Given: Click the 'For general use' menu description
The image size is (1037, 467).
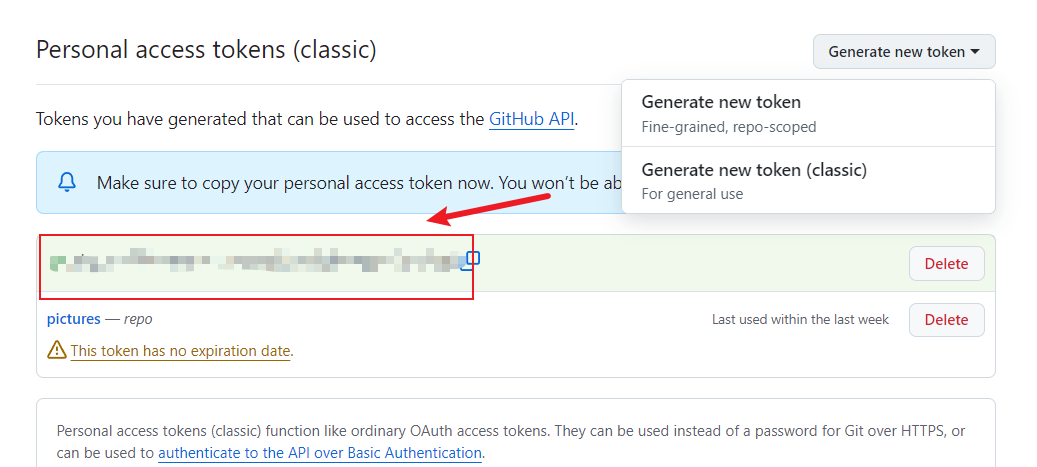Looking at the screenshot, I should 692,194.
